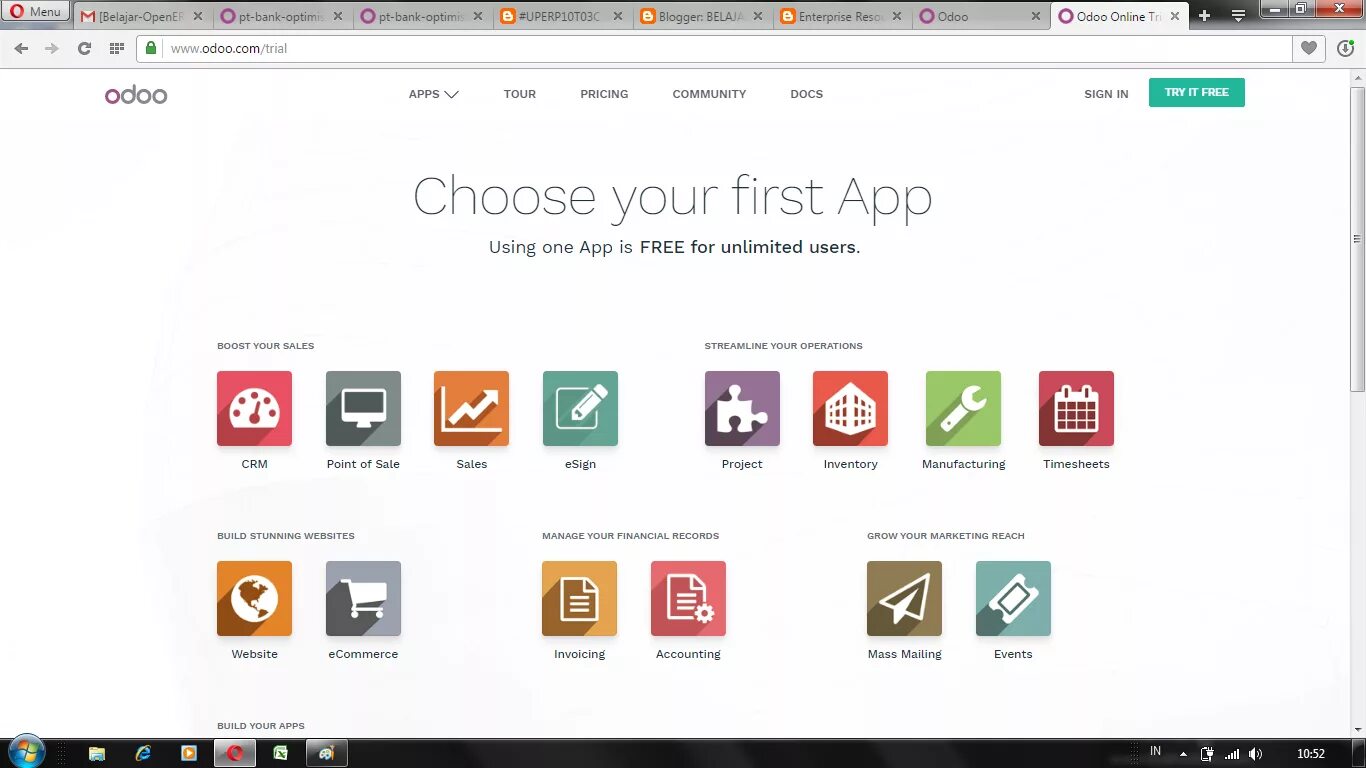Pick the Invoicing app icon
This screenshot has width=1366, height=768.
[x=580, y=599]
